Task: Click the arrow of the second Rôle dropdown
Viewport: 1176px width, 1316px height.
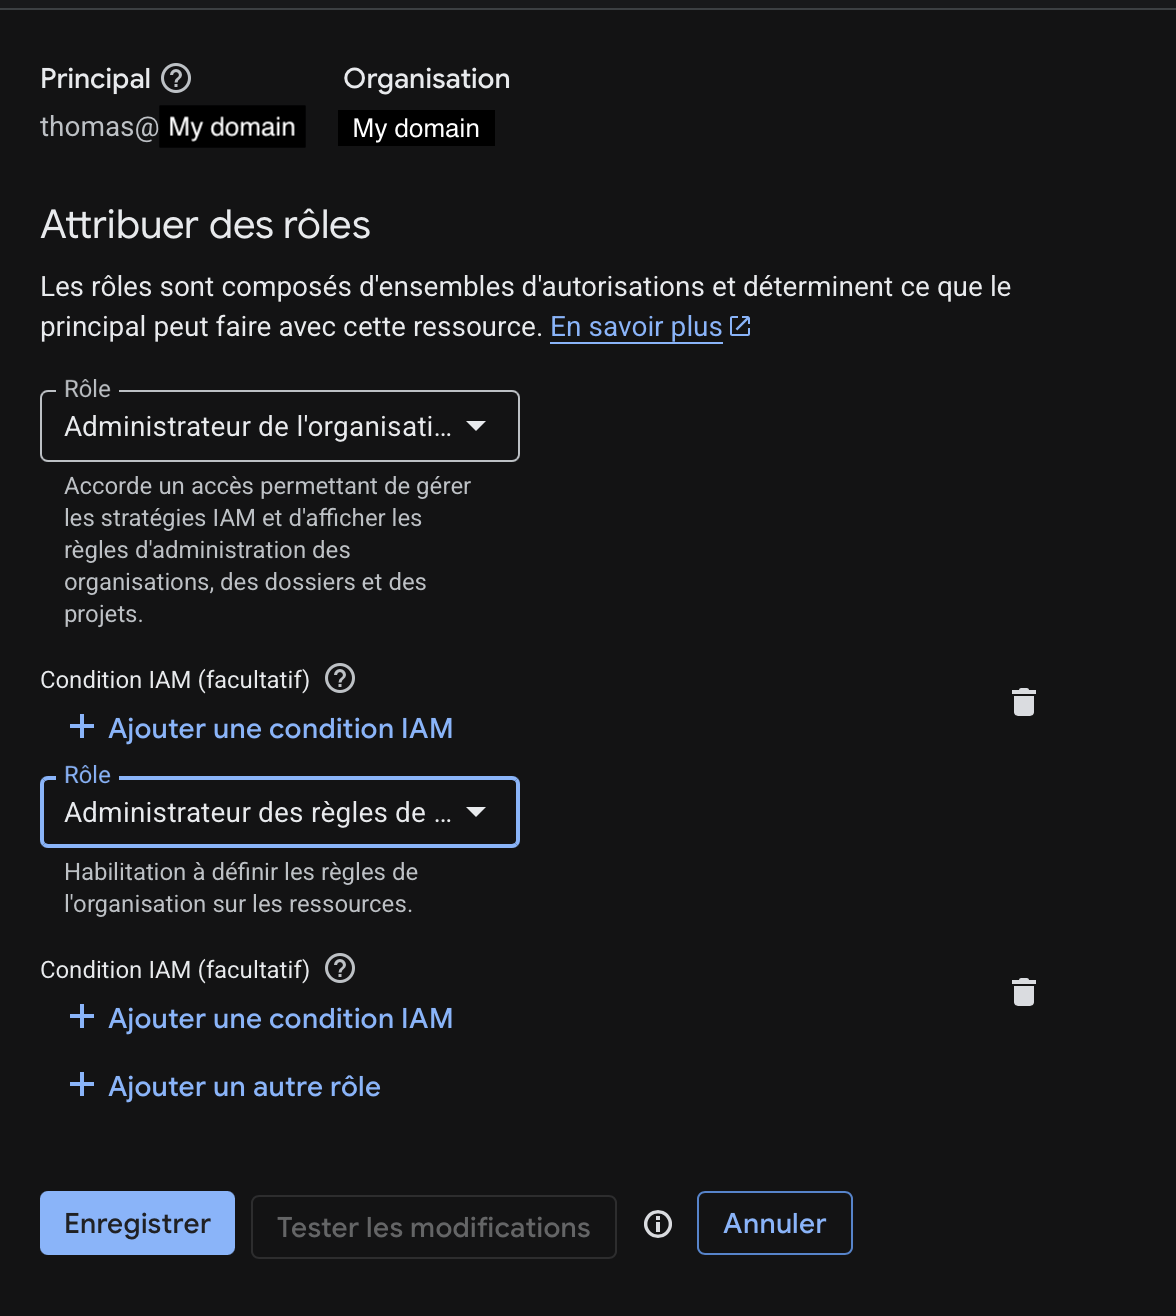Action: click(x=476, y=812)
